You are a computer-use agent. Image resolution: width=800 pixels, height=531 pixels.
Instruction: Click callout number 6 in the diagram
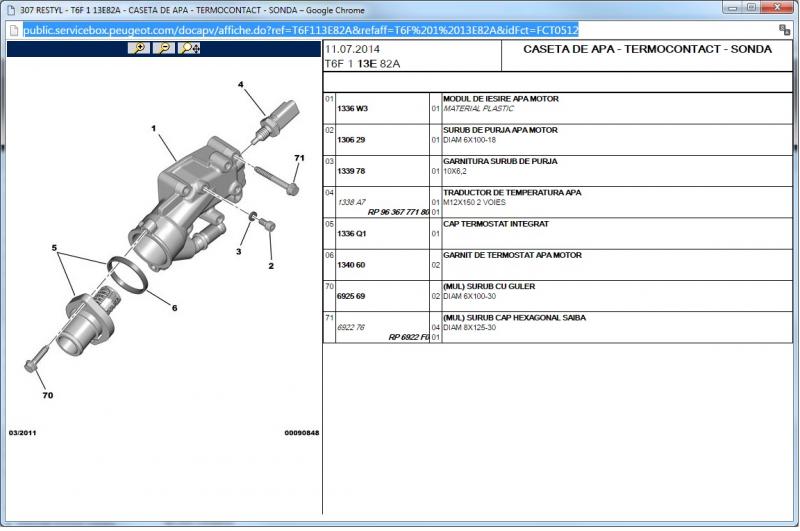tap(174, 308)
